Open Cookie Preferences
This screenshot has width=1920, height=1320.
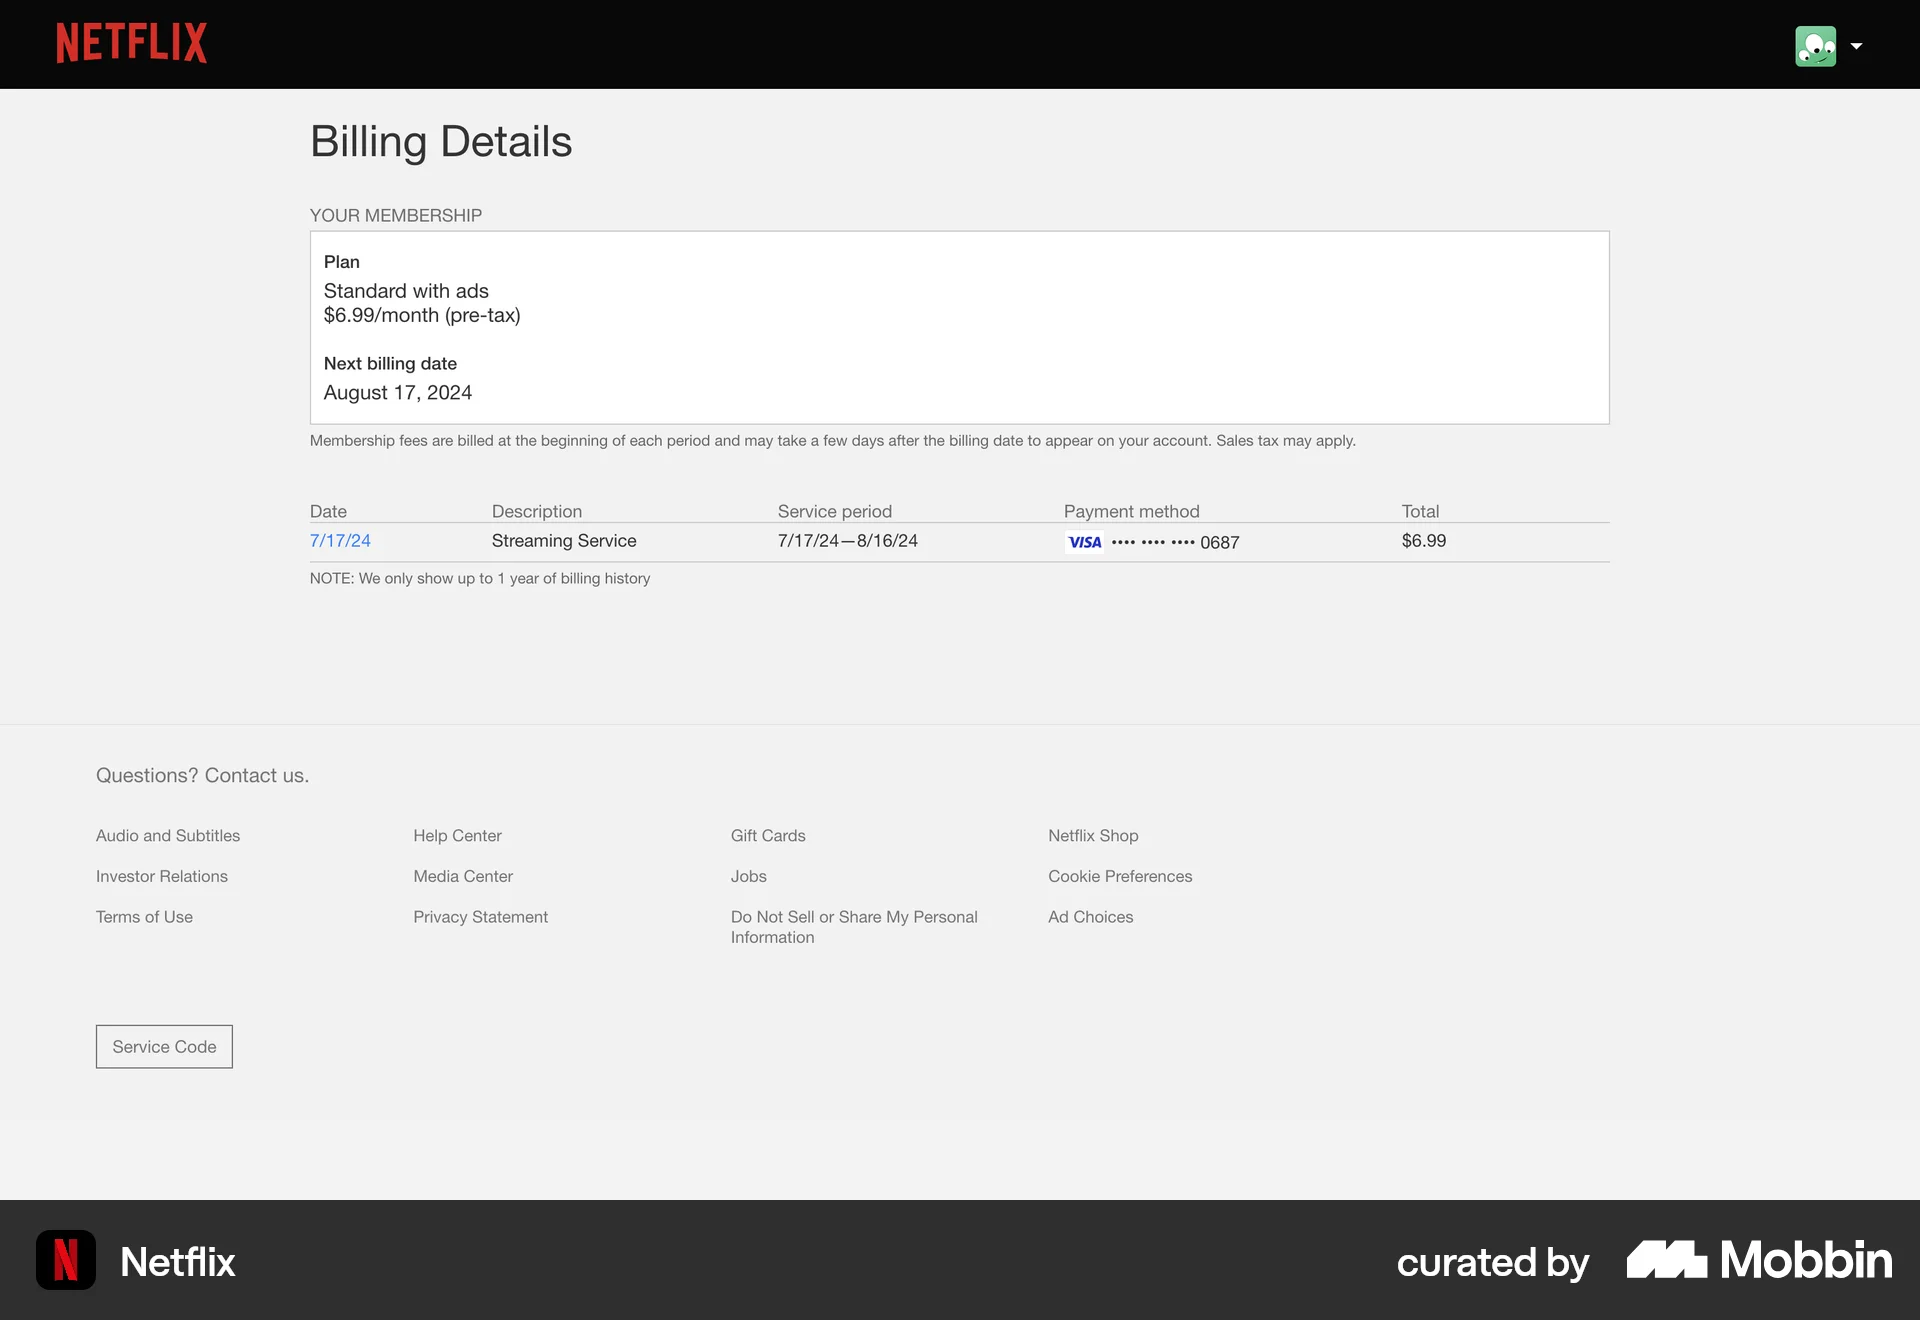coord(1120,876)
